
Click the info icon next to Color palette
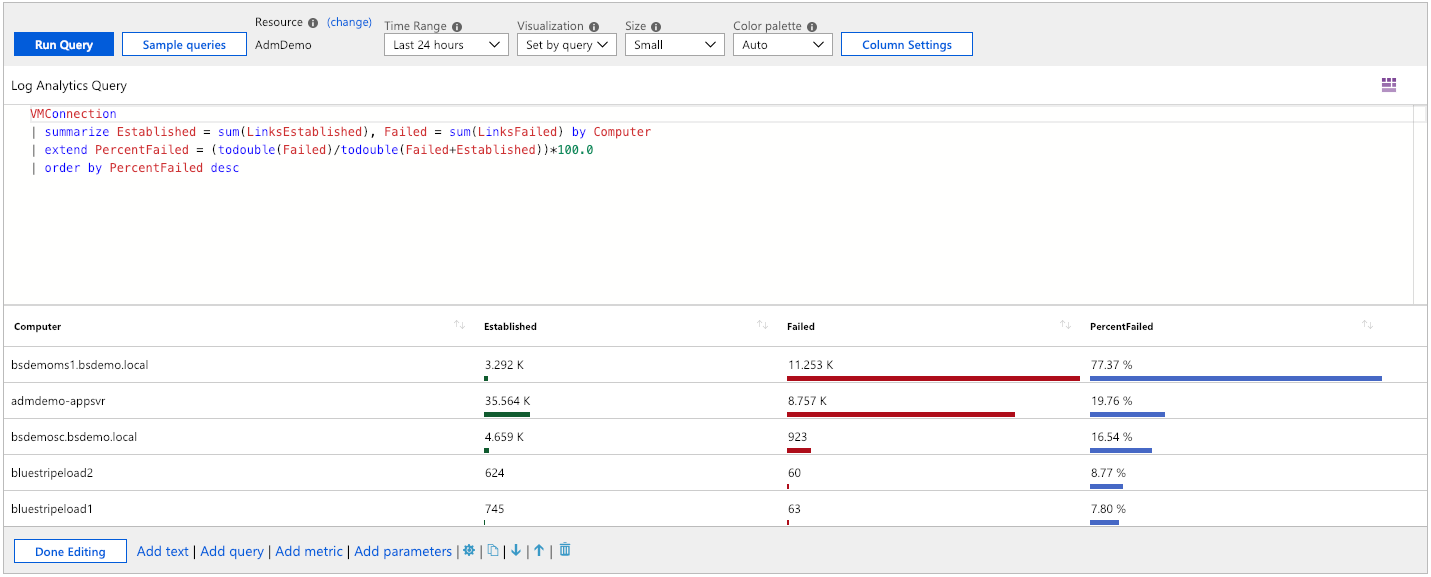pyautogui.click(x=812, y=27)
